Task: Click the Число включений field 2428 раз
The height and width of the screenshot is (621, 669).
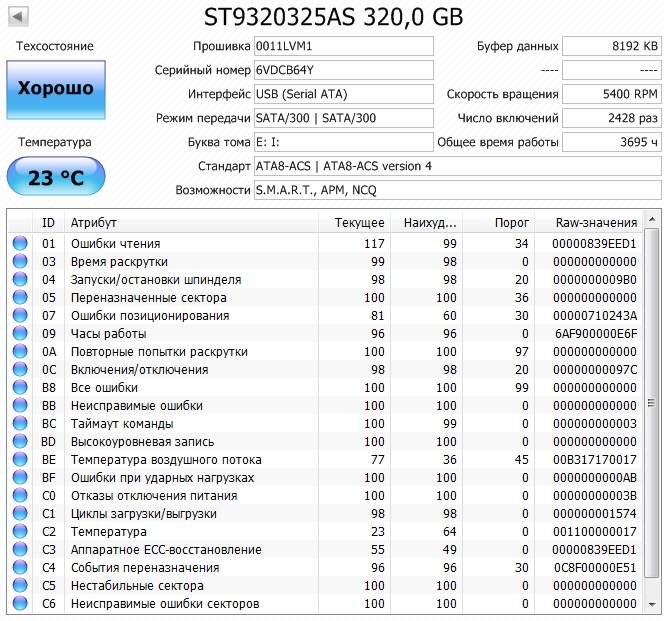Action: (x=612, y=118)
